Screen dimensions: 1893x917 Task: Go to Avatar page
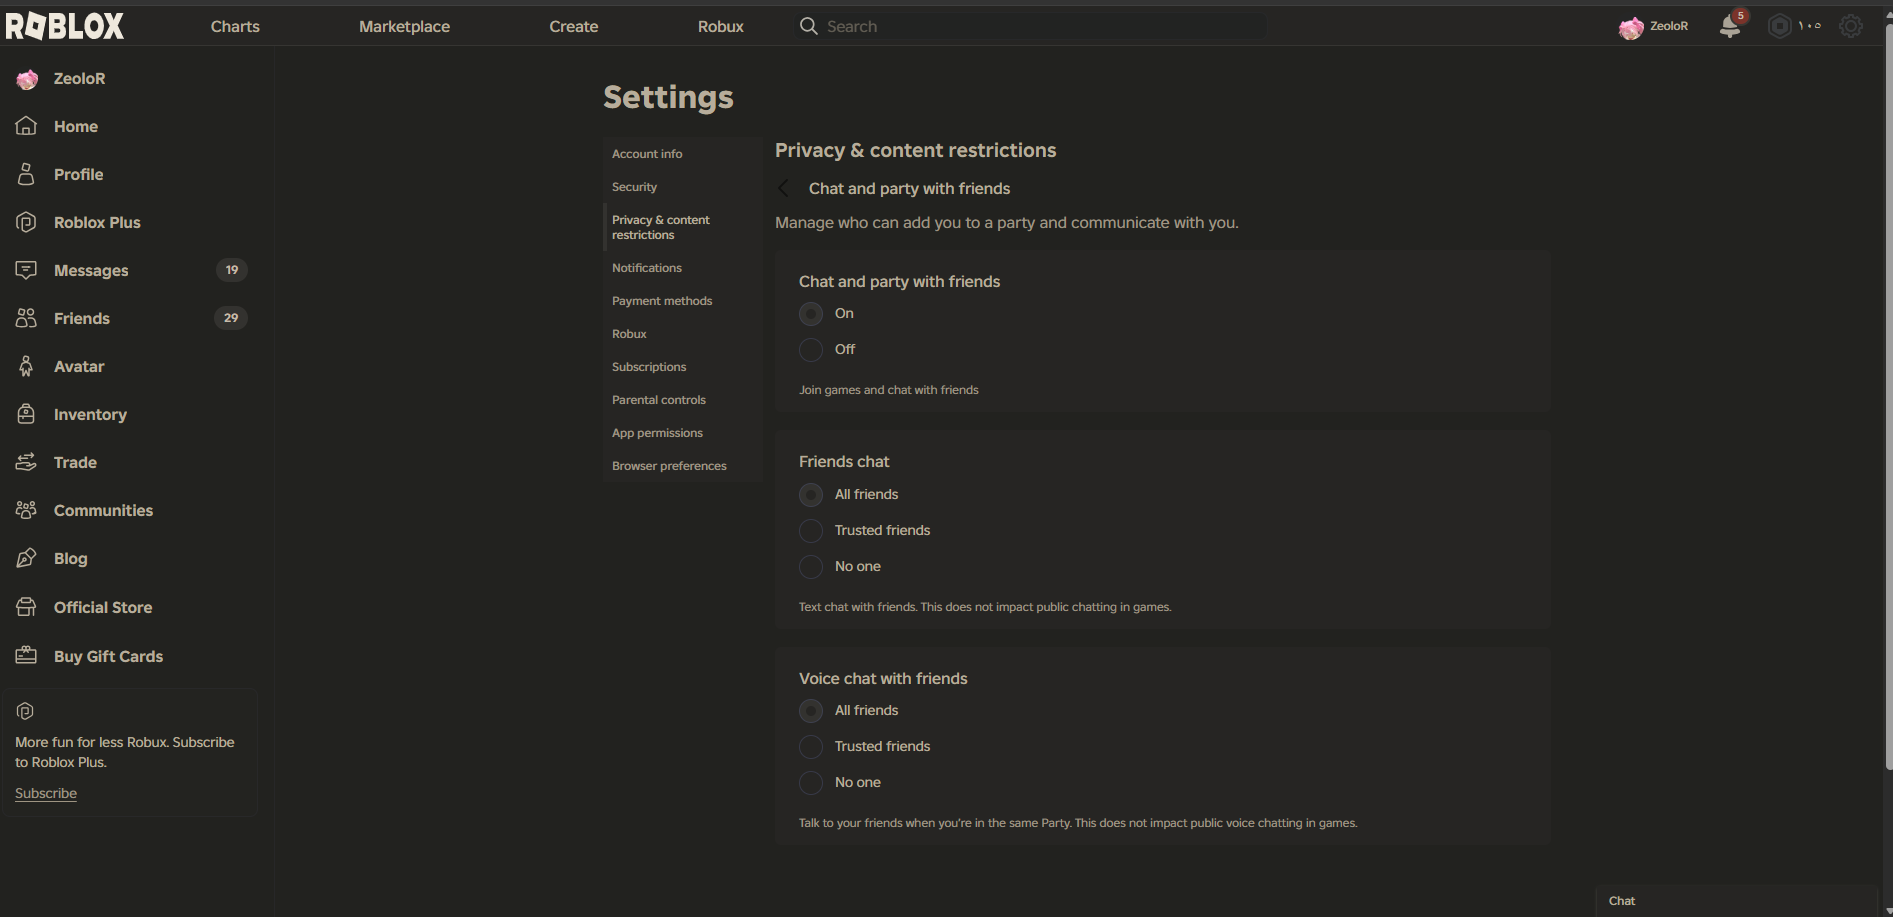tap(79, 367)
